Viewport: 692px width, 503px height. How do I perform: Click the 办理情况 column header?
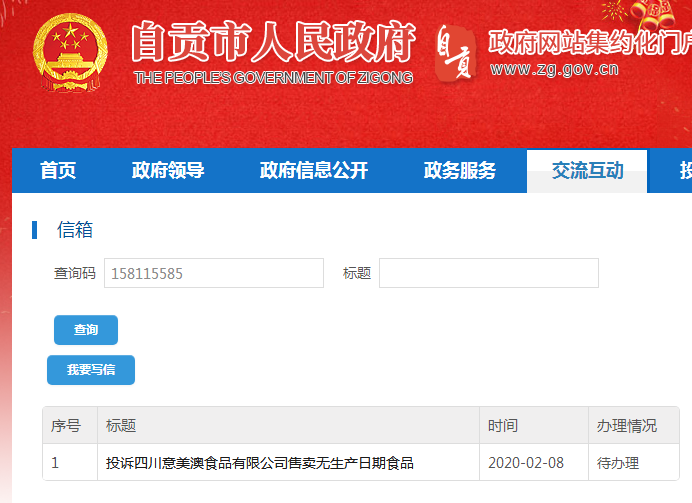pos(627,426)
